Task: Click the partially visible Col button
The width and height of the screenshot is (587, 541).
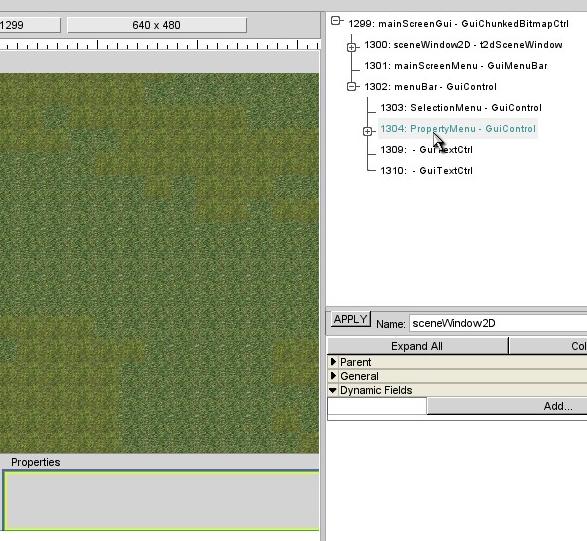Action: point(548,346)
